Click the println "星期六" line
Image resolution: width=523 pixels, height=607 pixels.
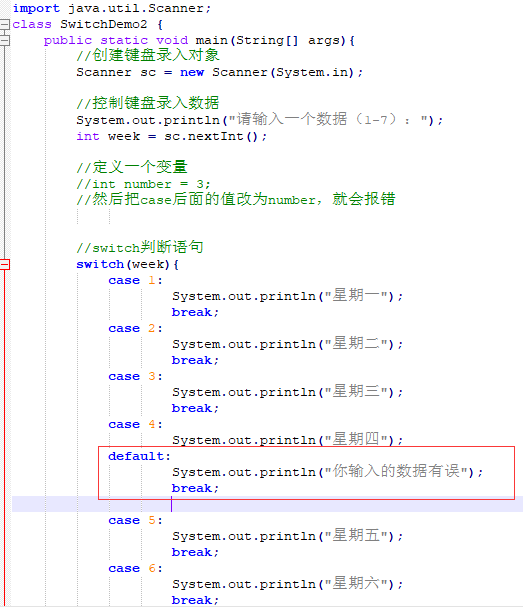pos(287,584)
